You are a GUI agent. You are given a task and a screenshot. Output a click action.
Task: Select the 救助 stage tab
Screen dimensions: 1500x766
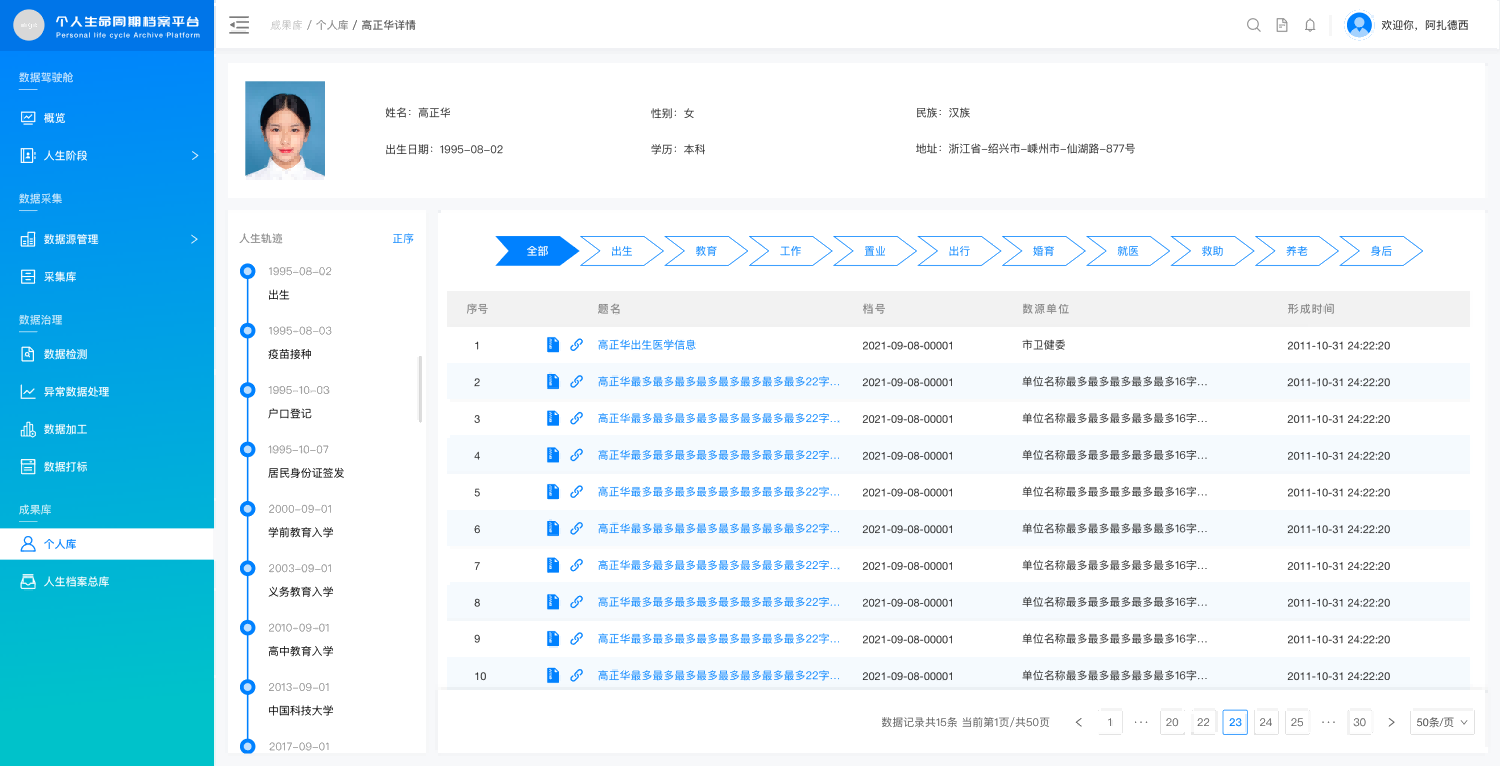click(x=1212, y=251)
